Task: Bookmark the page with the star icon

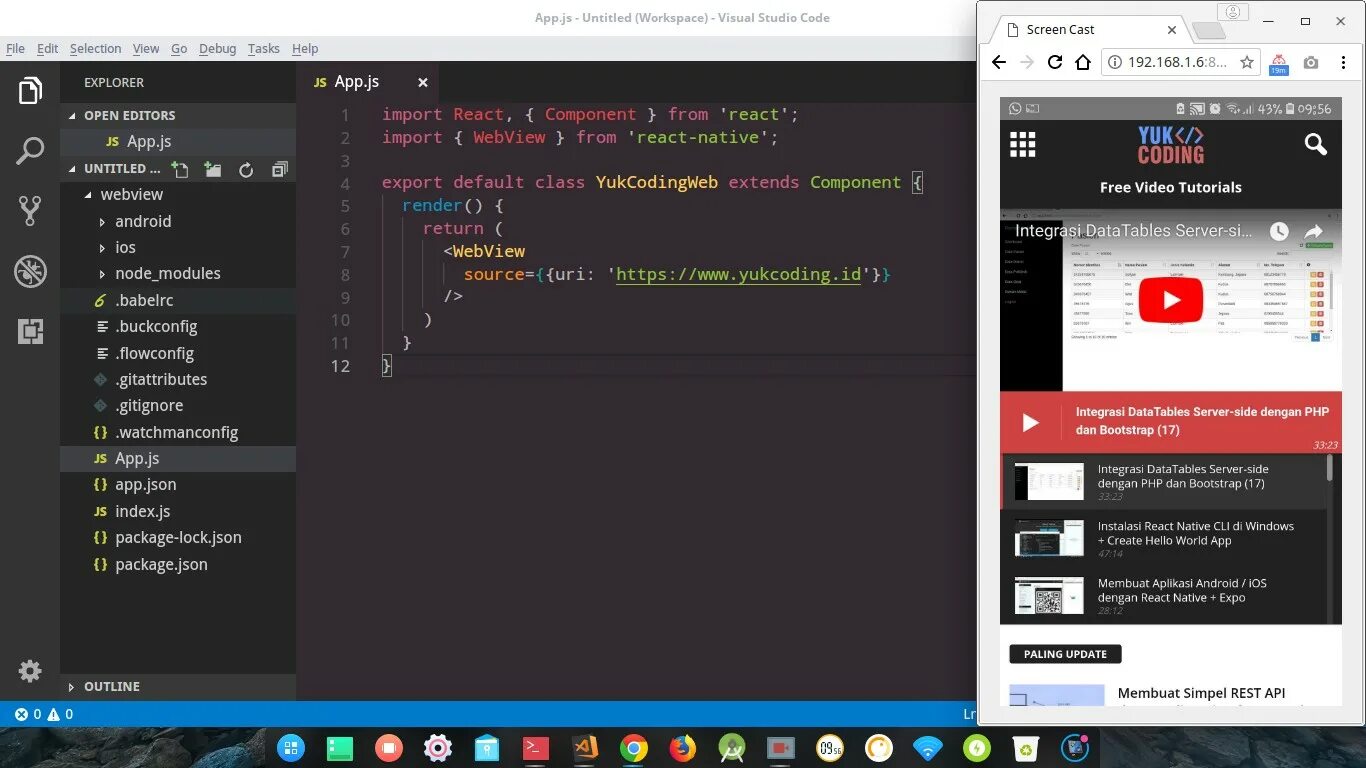Action: (x=1246, y=62)
